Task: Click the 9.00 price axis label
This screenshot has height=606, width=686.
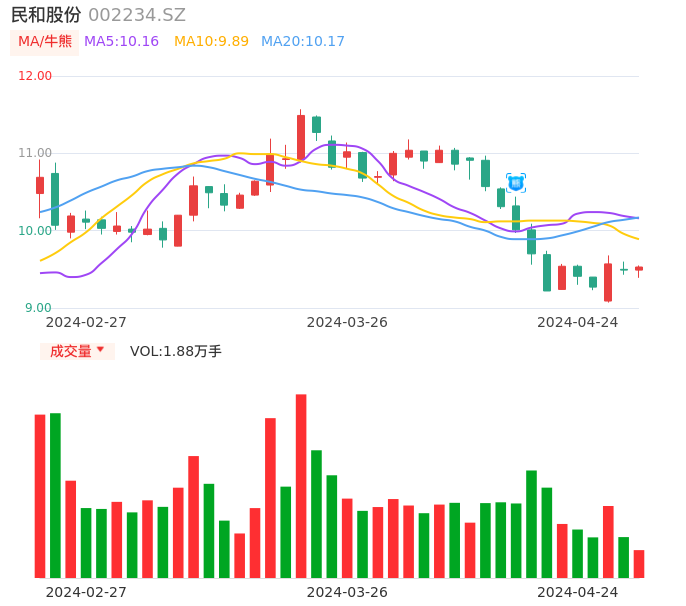Action: pos(38,308)
